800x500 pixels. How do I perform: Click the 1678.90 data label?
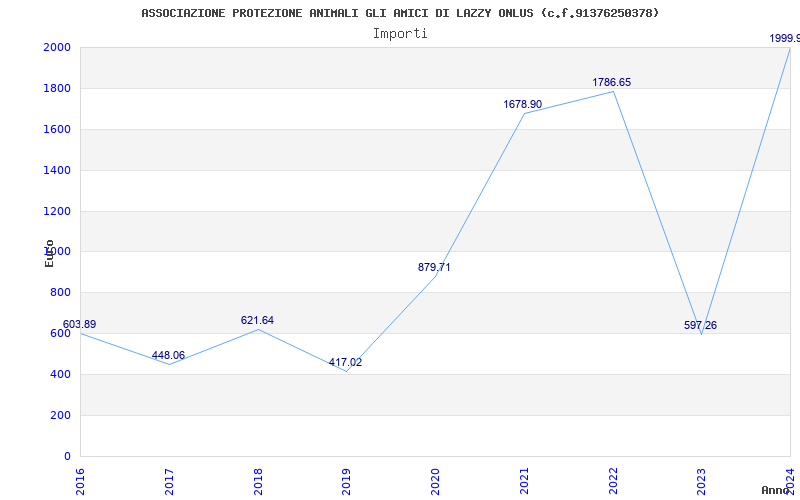click(x=522, y=104)
